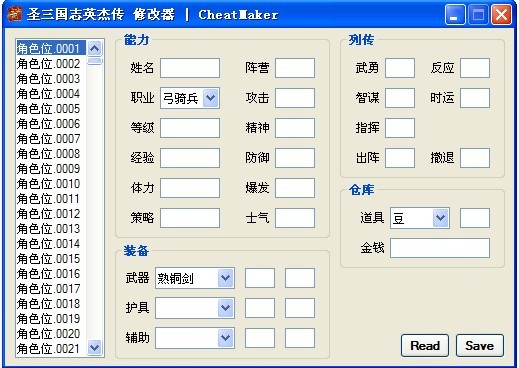Select 角色位.0006 in the list
Viewport: 519px width, 368px height.
click(x=51, y=123)
